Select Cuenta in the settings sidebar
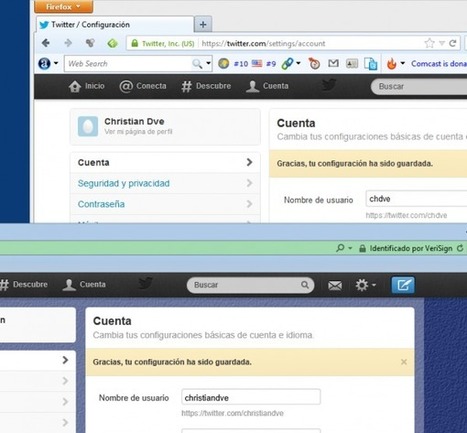 coord(165,162)
